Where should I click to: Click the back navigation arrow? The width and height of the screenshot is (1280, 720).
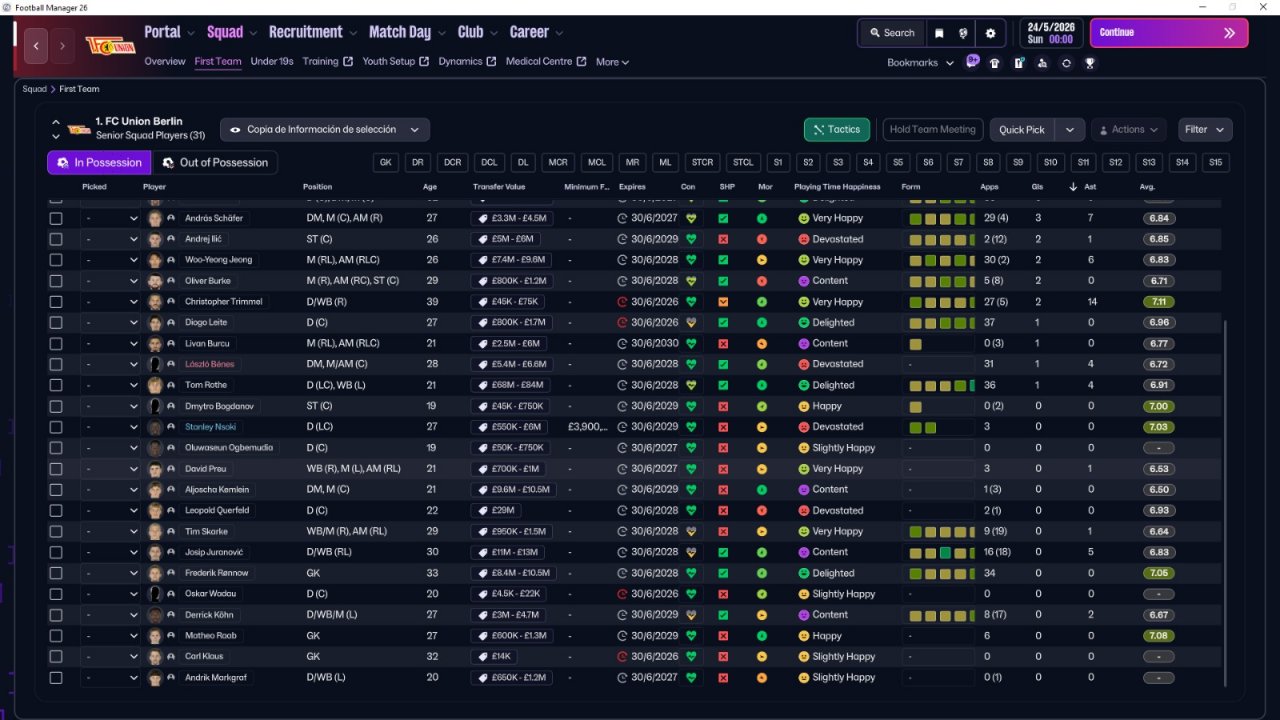(37, 46)
